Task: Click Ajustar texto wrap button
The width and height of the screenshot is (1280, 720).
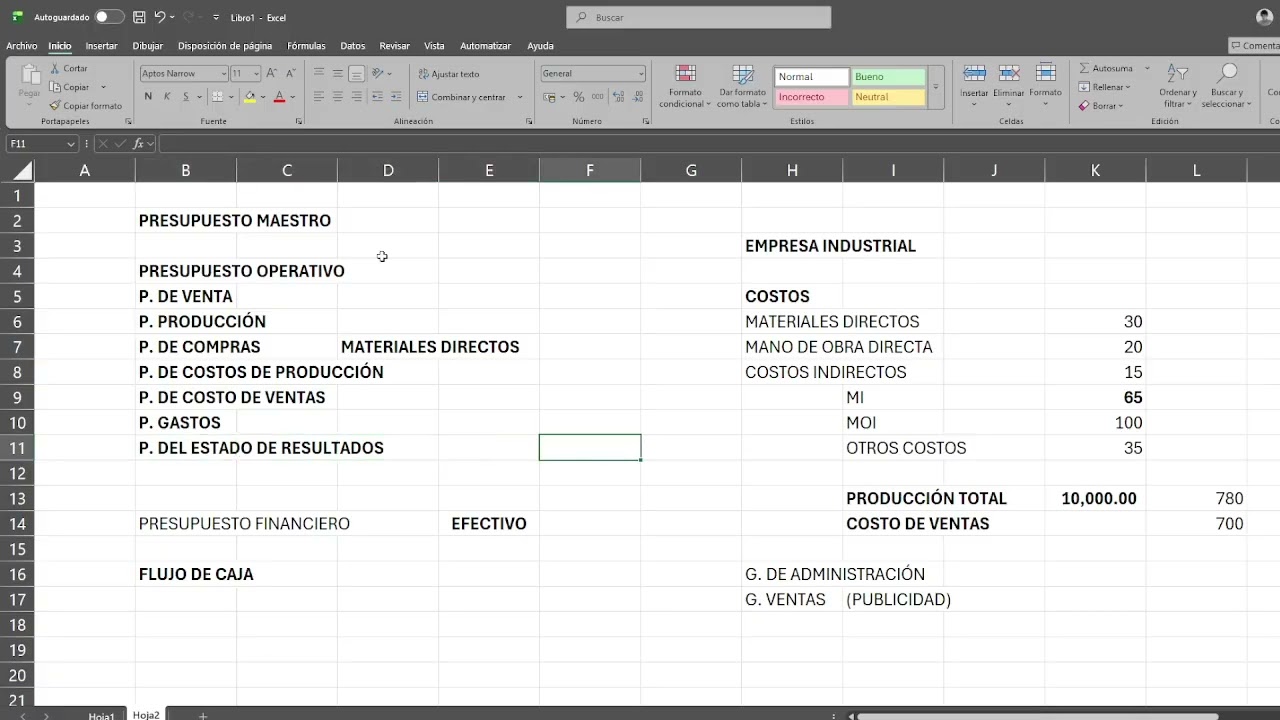Action: (449, 74)
